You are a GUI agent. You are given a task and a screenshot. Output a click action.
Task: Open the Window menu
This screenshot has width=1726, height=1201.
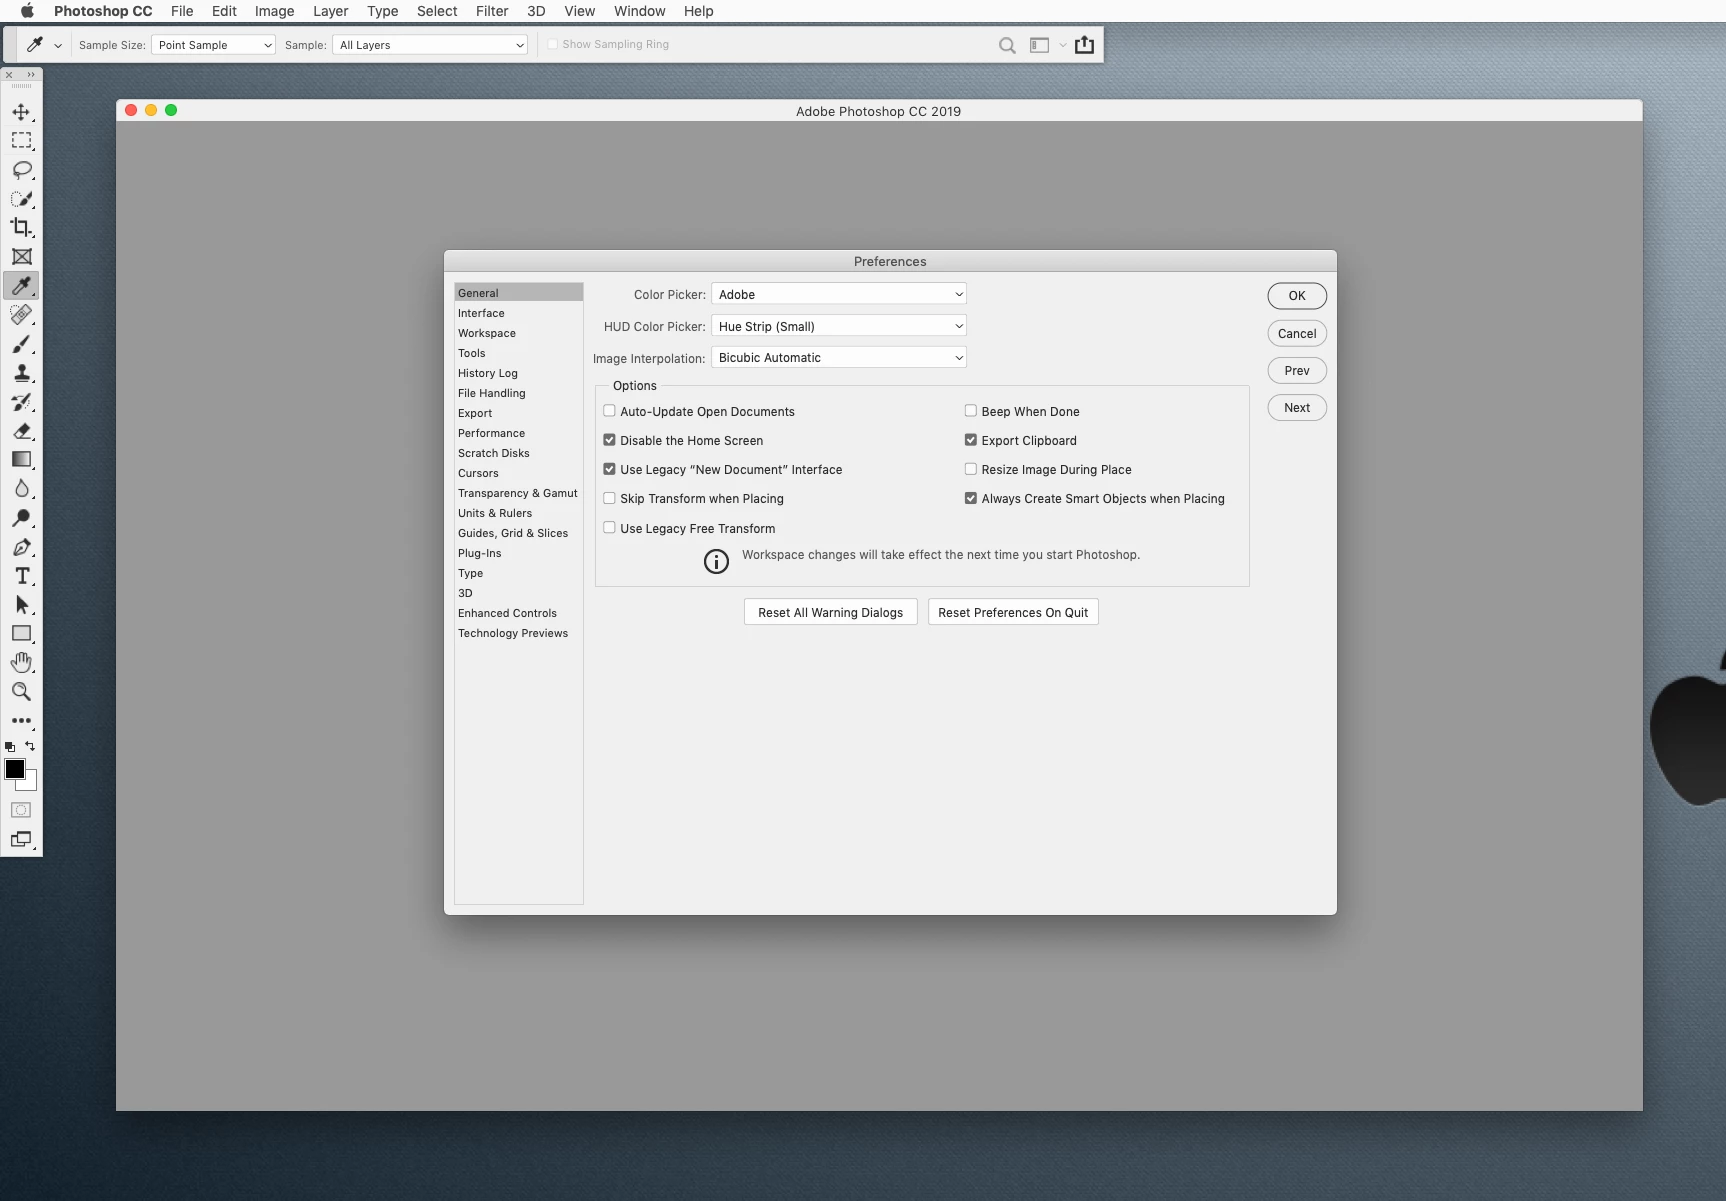(x=639, y=11)
